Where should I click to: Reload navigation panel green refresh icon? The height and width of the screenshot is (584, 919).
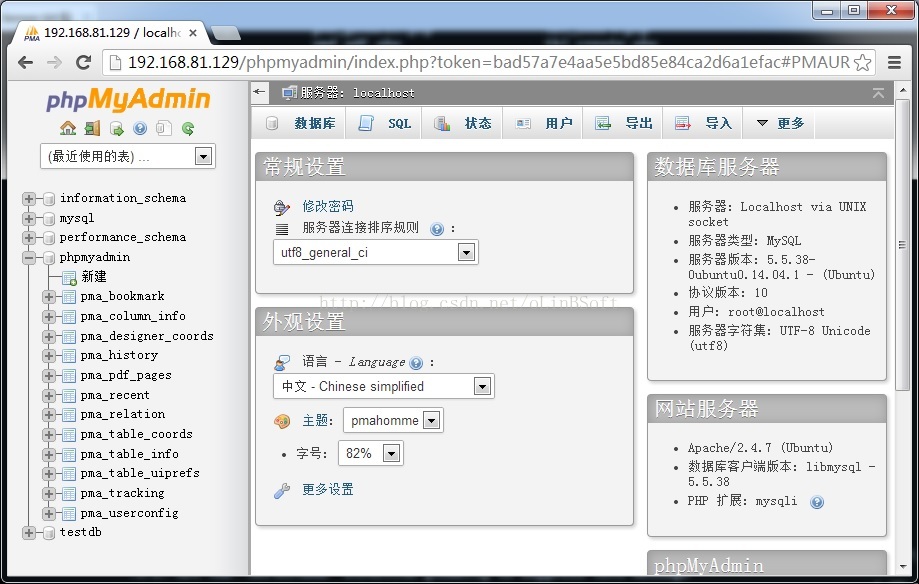tap(188, 128)
